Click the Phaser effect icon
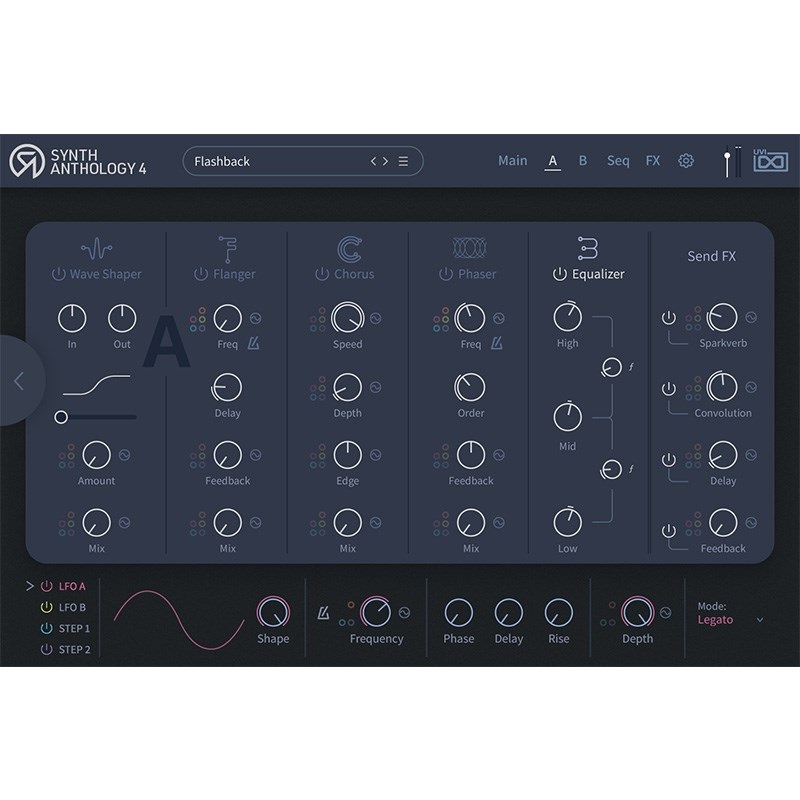800x800 pixels. (470, 248)
